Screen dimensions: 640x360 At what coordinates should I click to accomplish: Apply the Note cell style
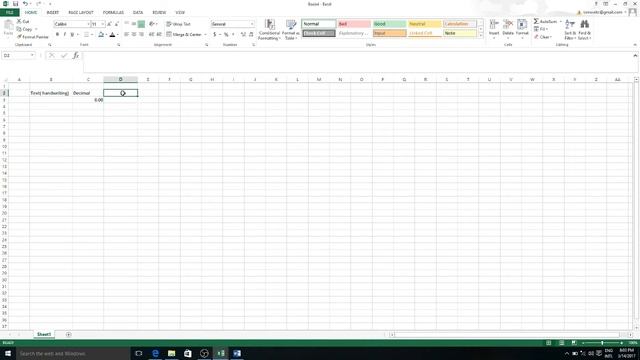coord(460,33)
